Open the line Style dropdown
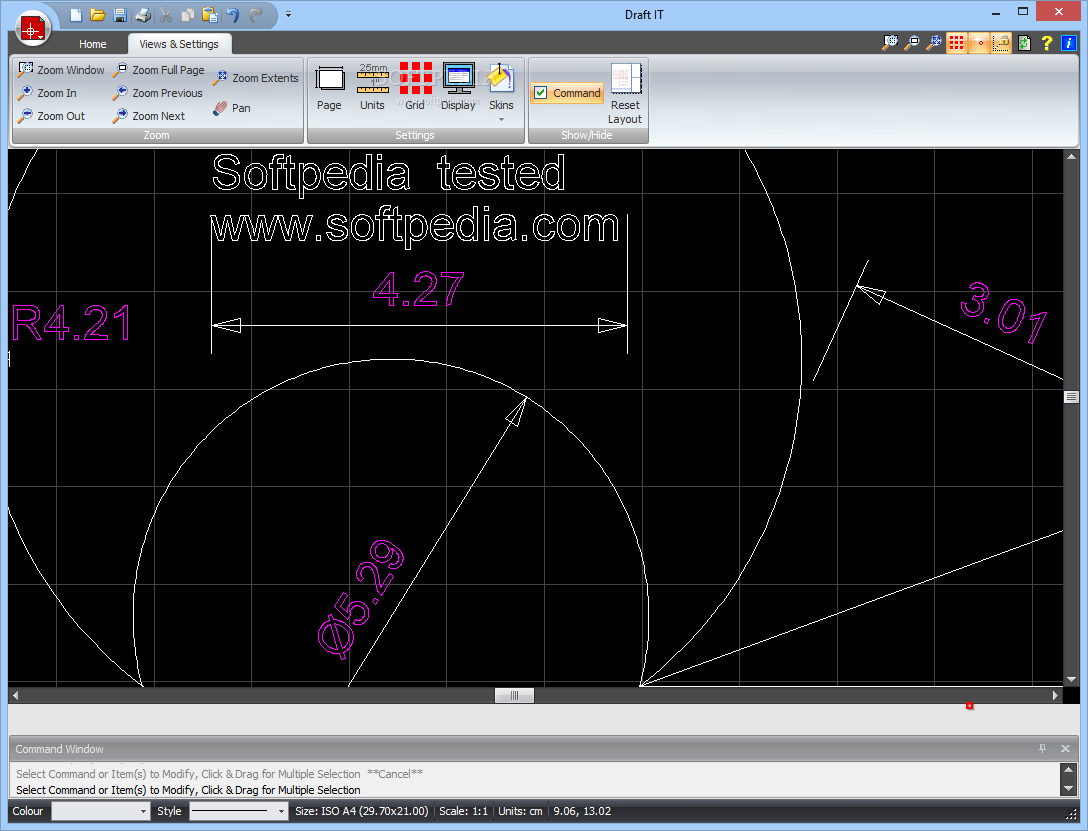The image size is (1088, 831). 239,811
